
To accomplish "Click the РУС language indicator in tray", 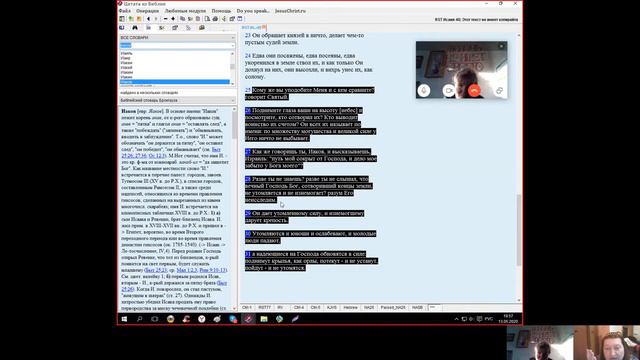I will 489,319.
